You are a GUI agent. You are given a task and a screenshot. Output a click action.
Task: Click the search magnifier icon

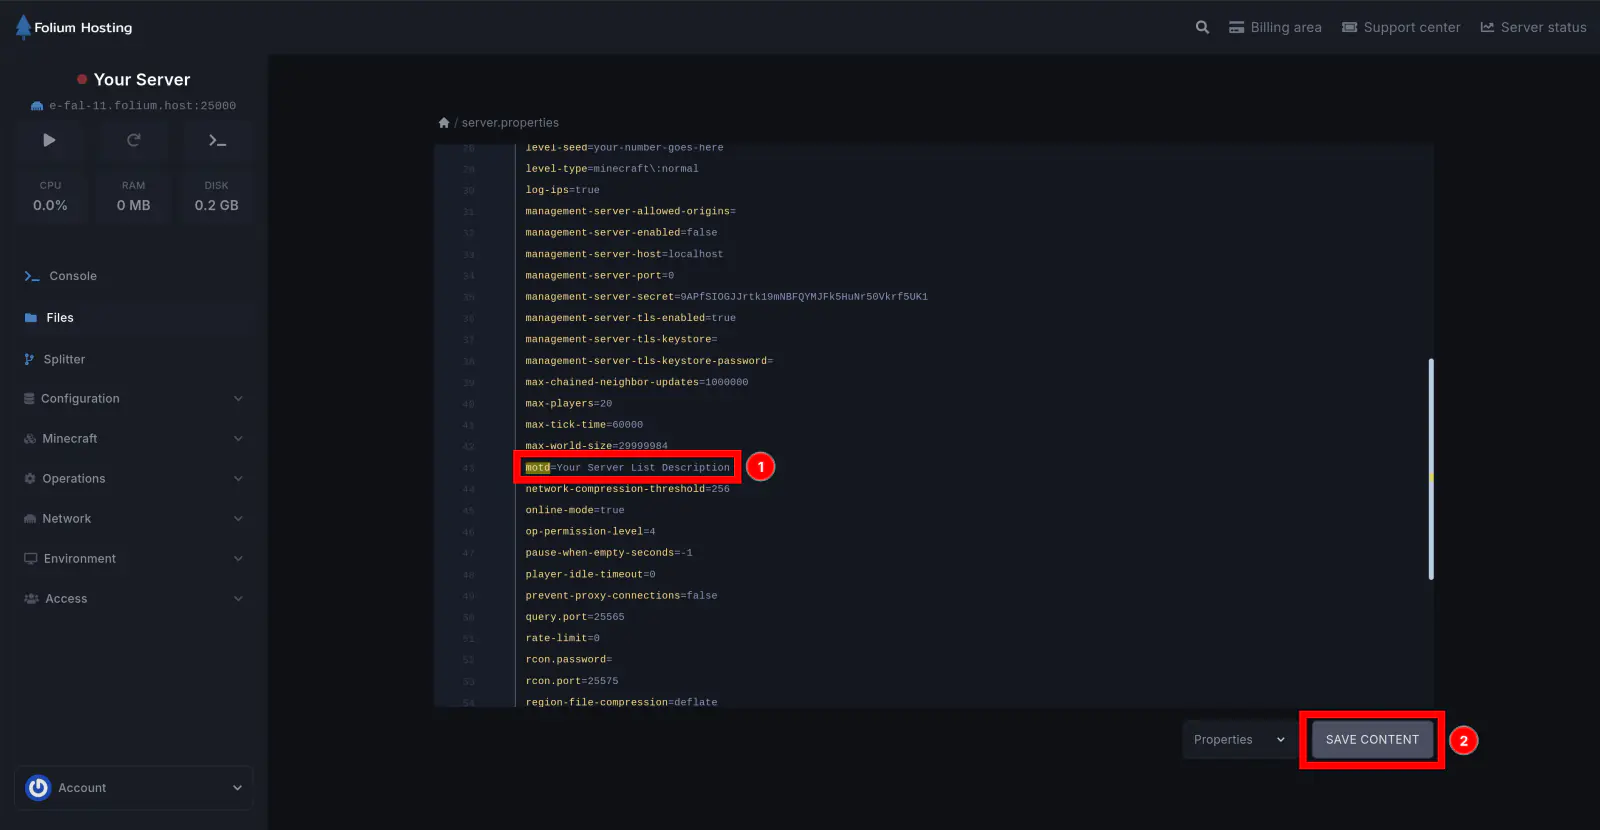pyautogui.click(x=1202, y=28)
